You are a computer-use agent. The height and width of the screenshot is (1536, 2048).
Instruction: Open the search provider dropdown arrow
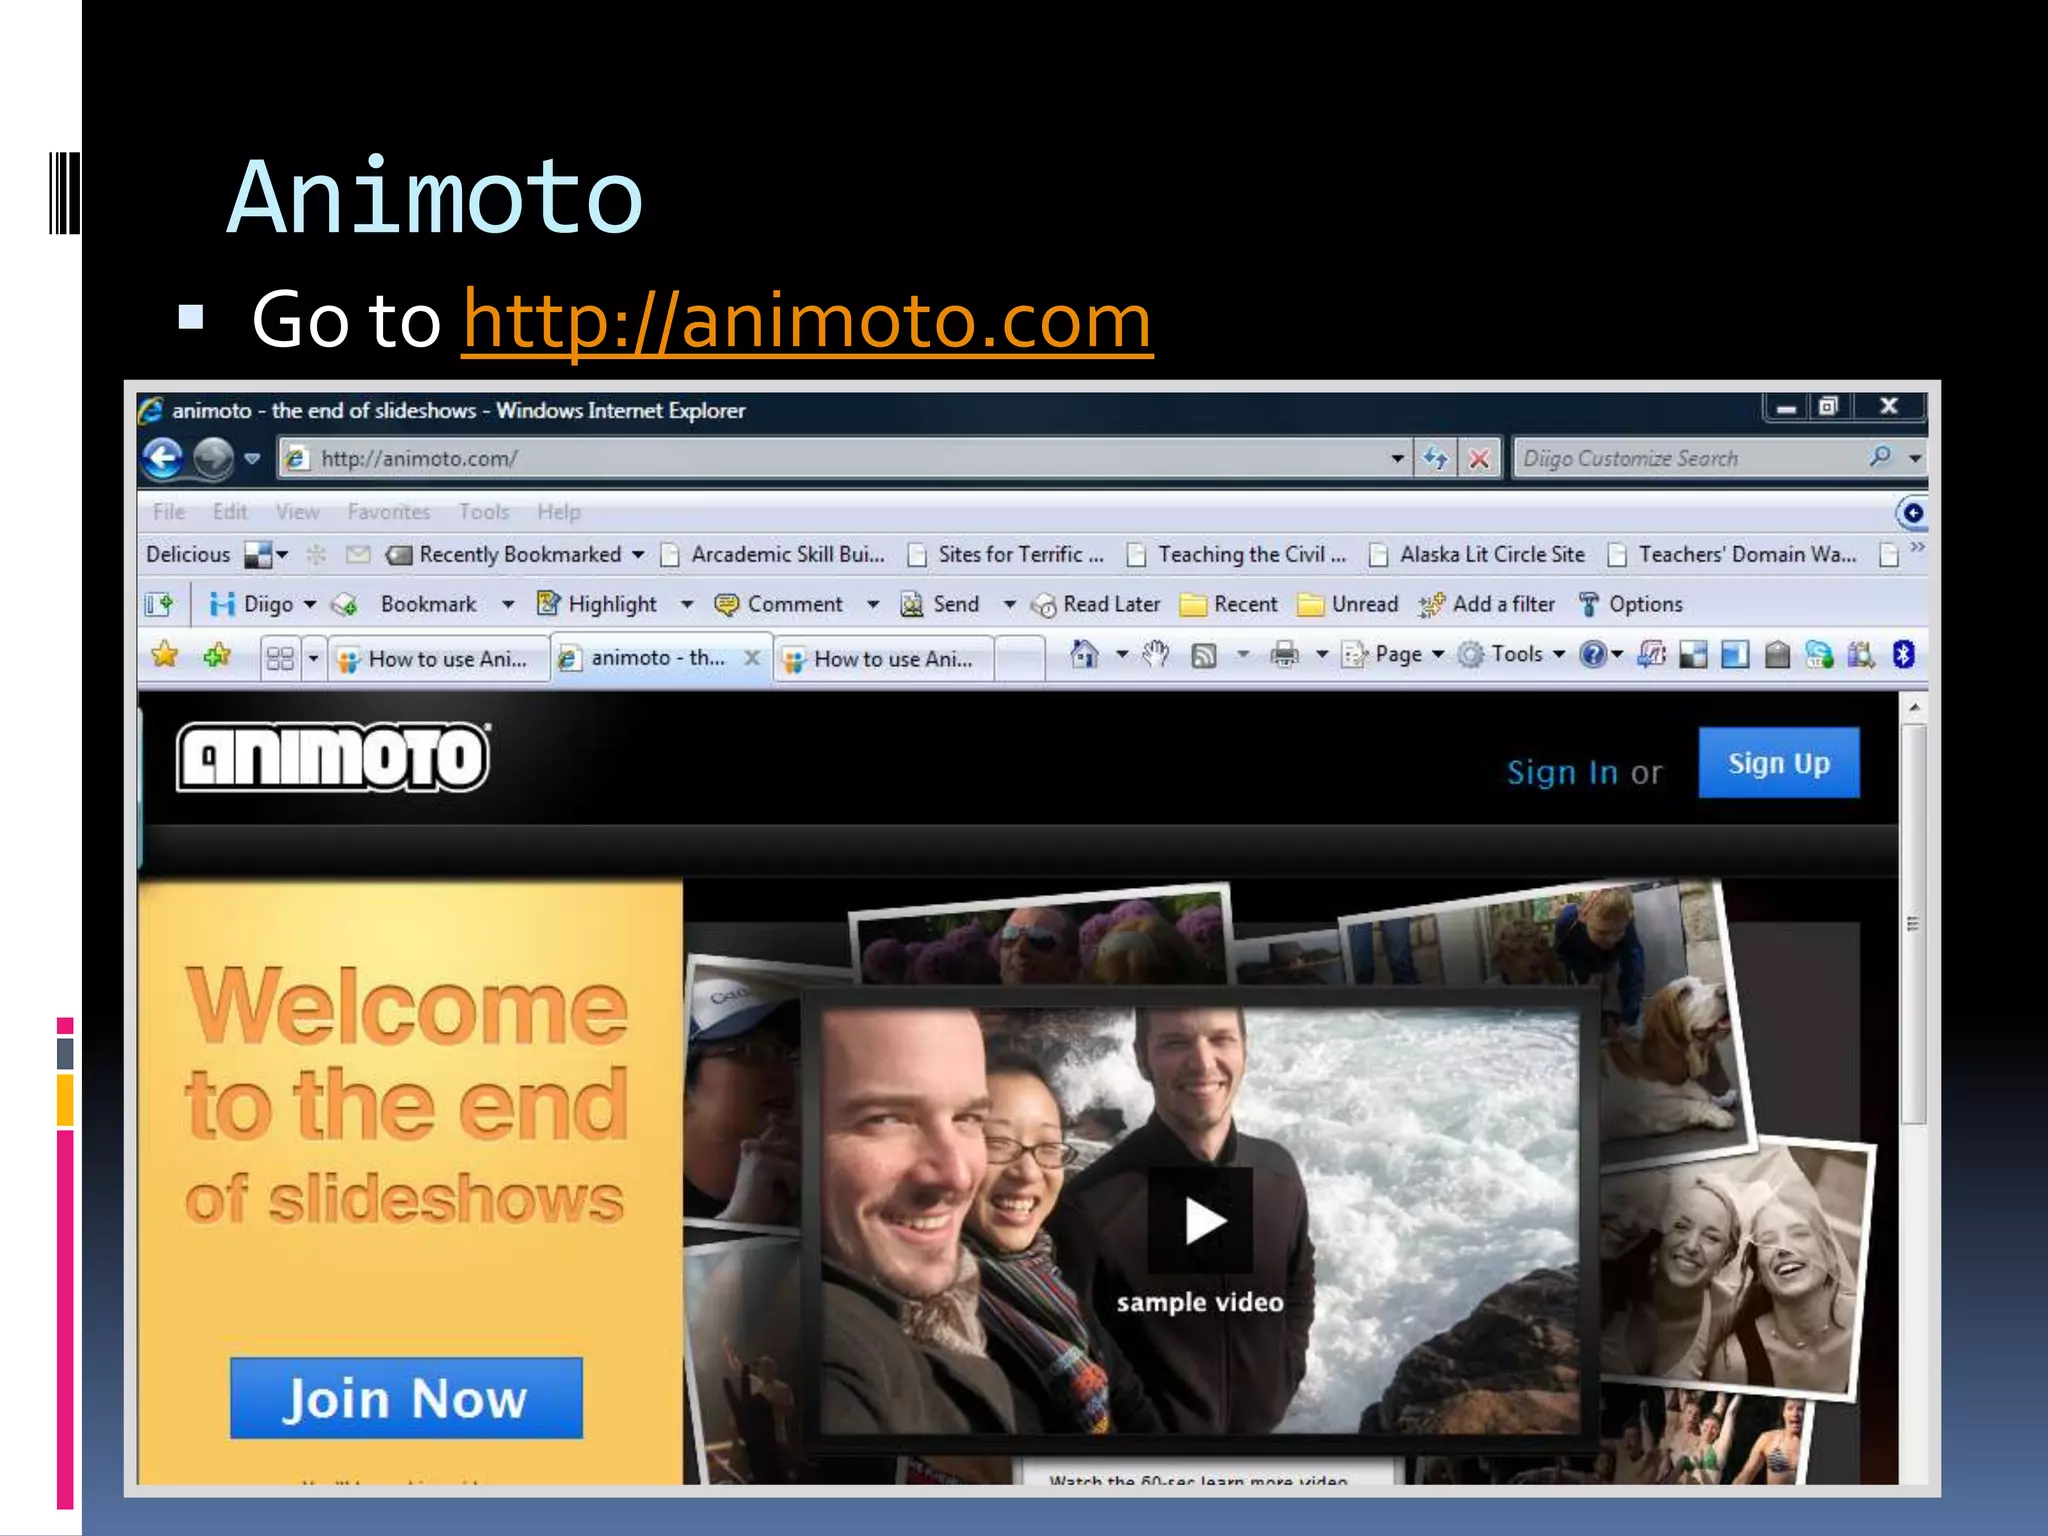1915,459
